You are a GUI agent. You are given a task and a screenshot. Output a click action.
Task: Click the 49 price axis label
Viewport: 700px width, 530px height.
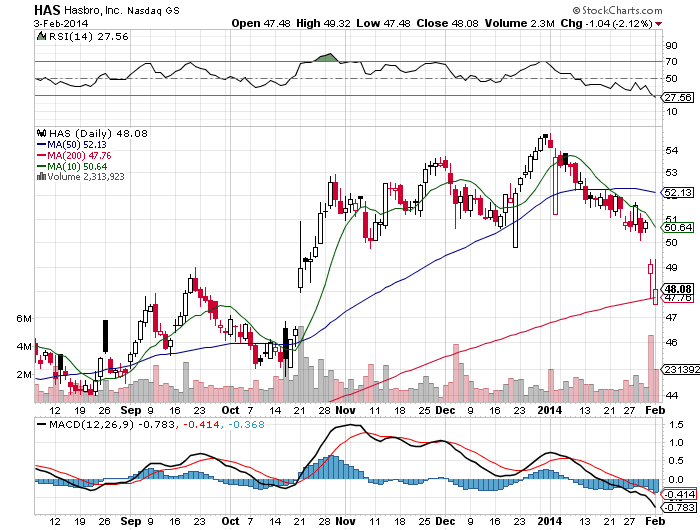coord(671,267)
